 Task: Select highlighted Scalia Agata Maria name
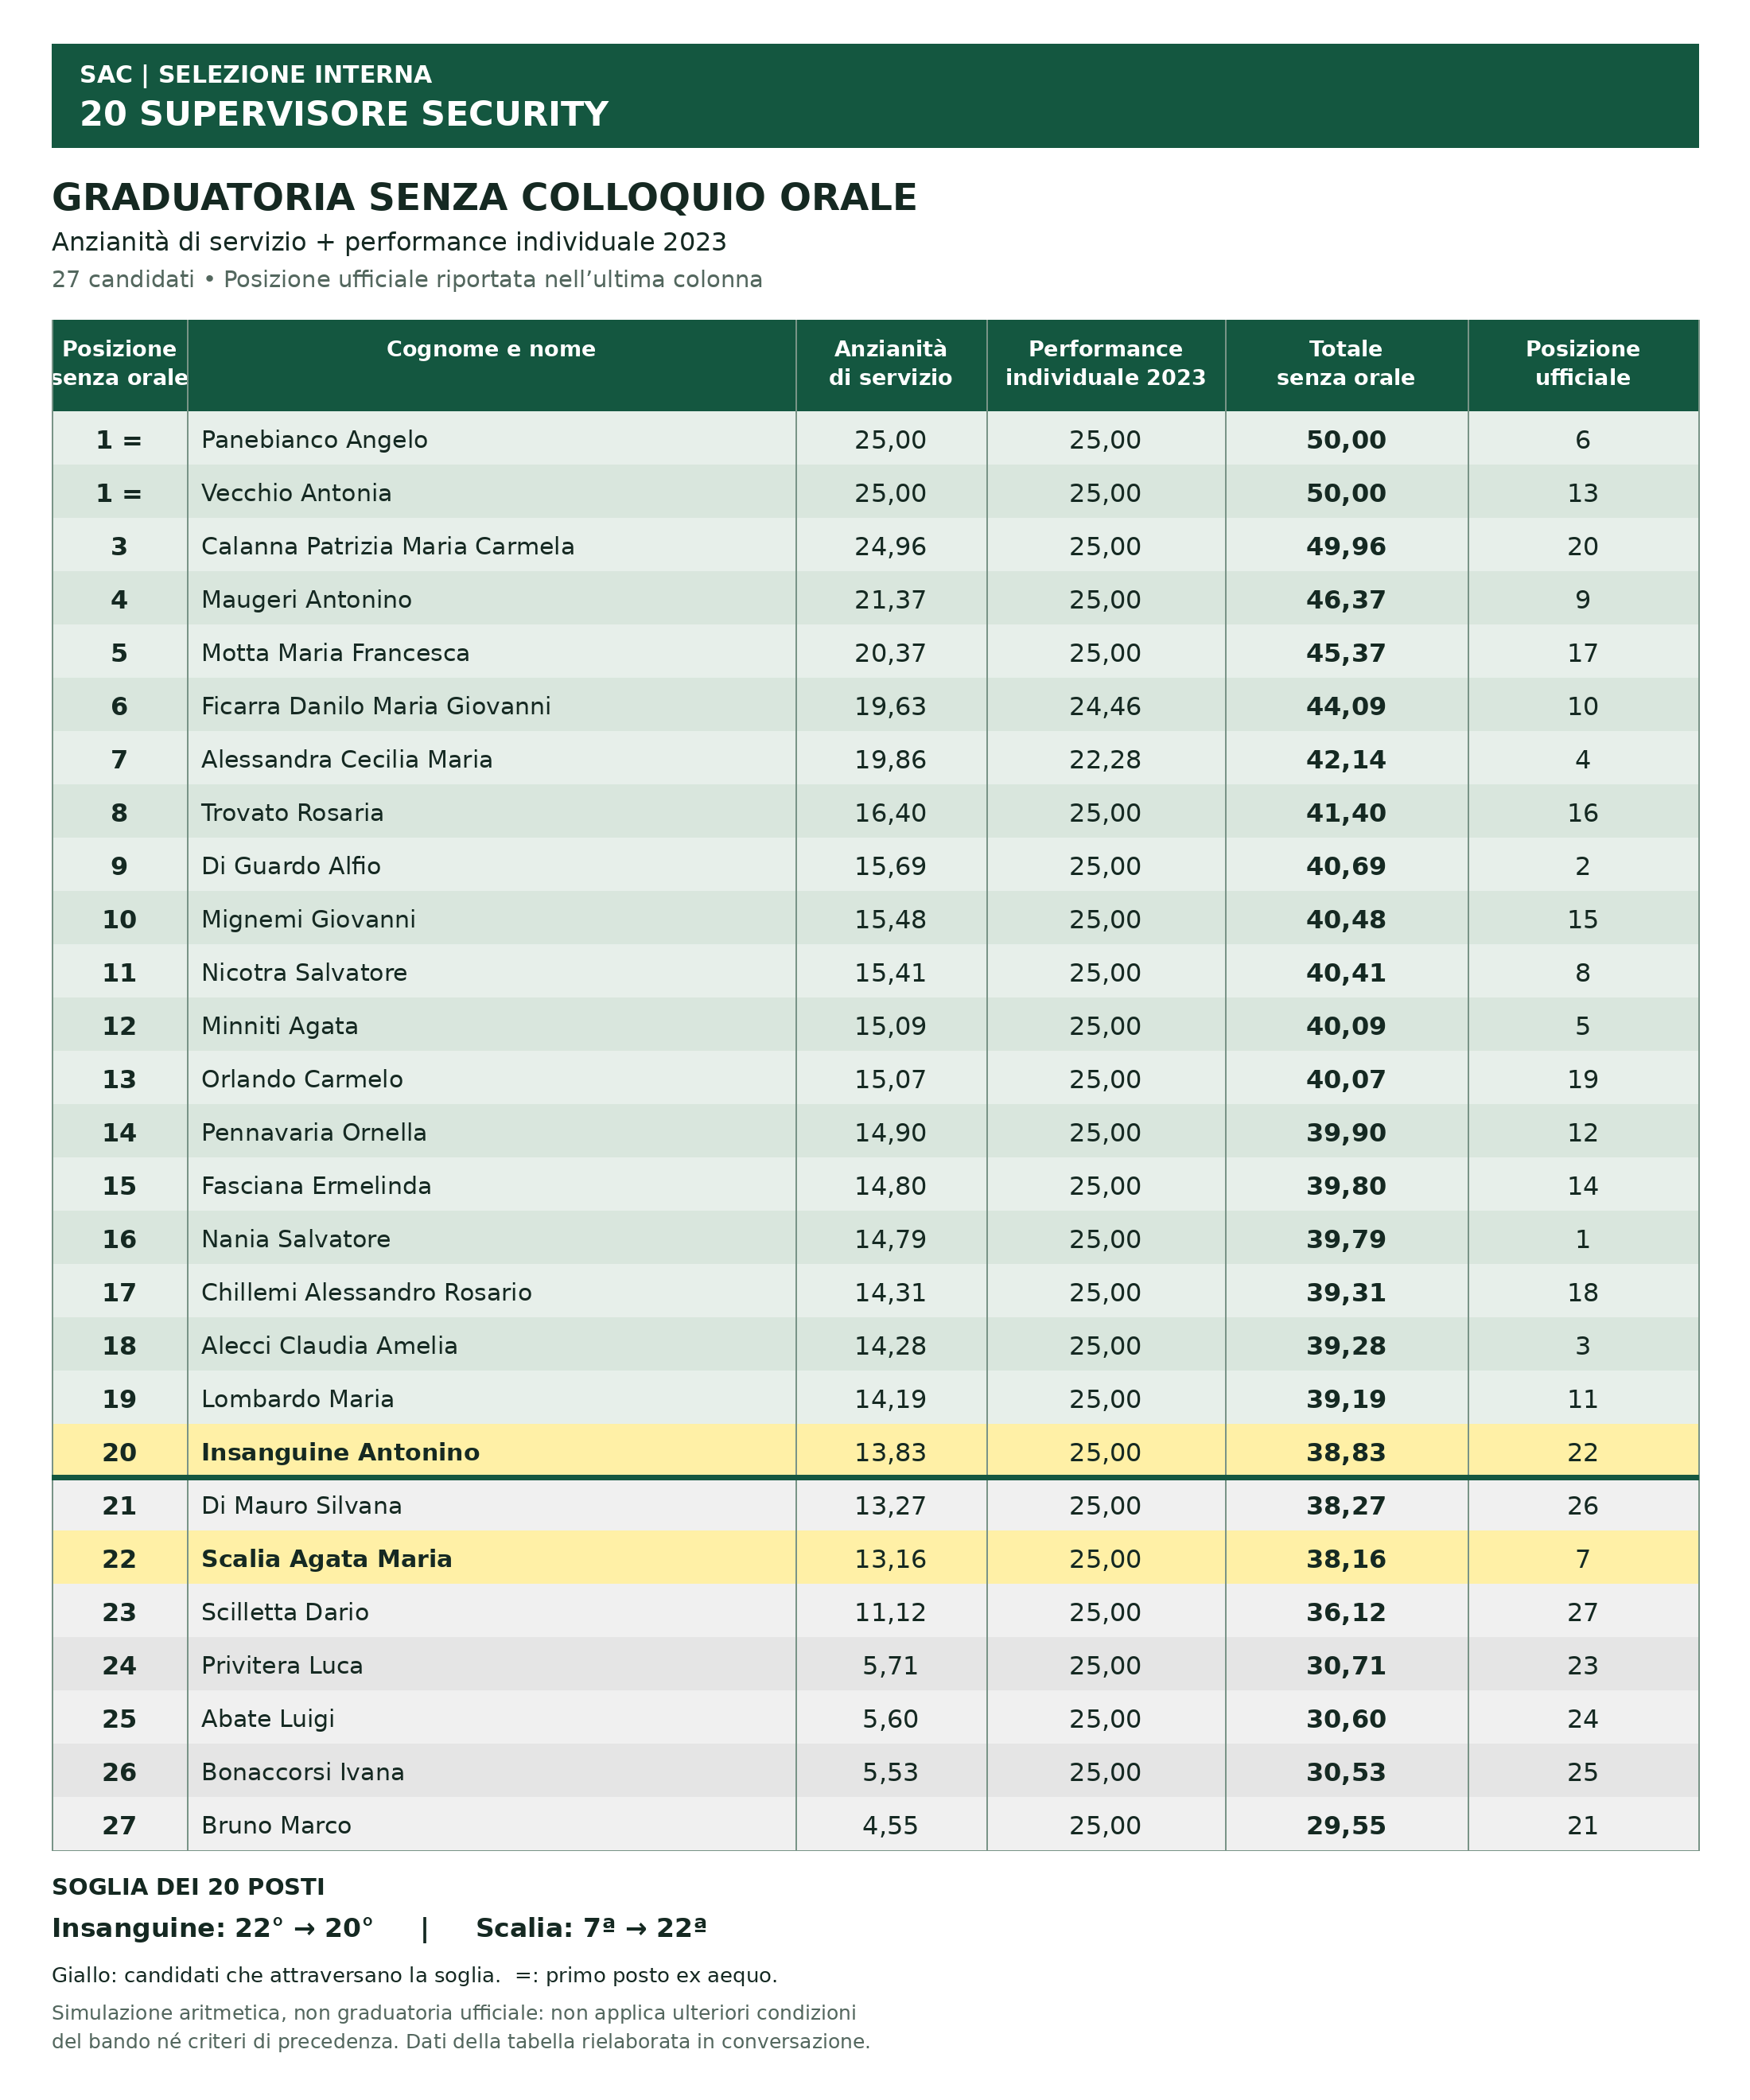(x=326, y=1560)
